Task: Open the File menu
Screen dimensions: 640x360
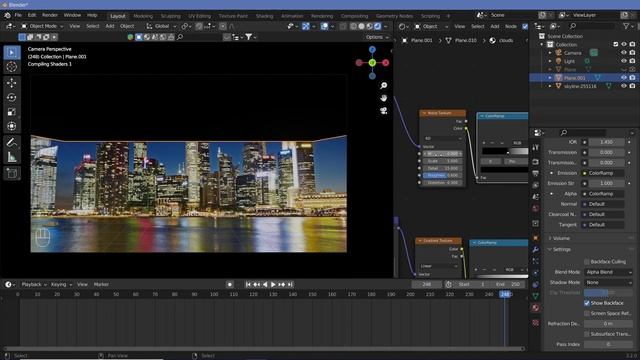Action: (18, 15)
